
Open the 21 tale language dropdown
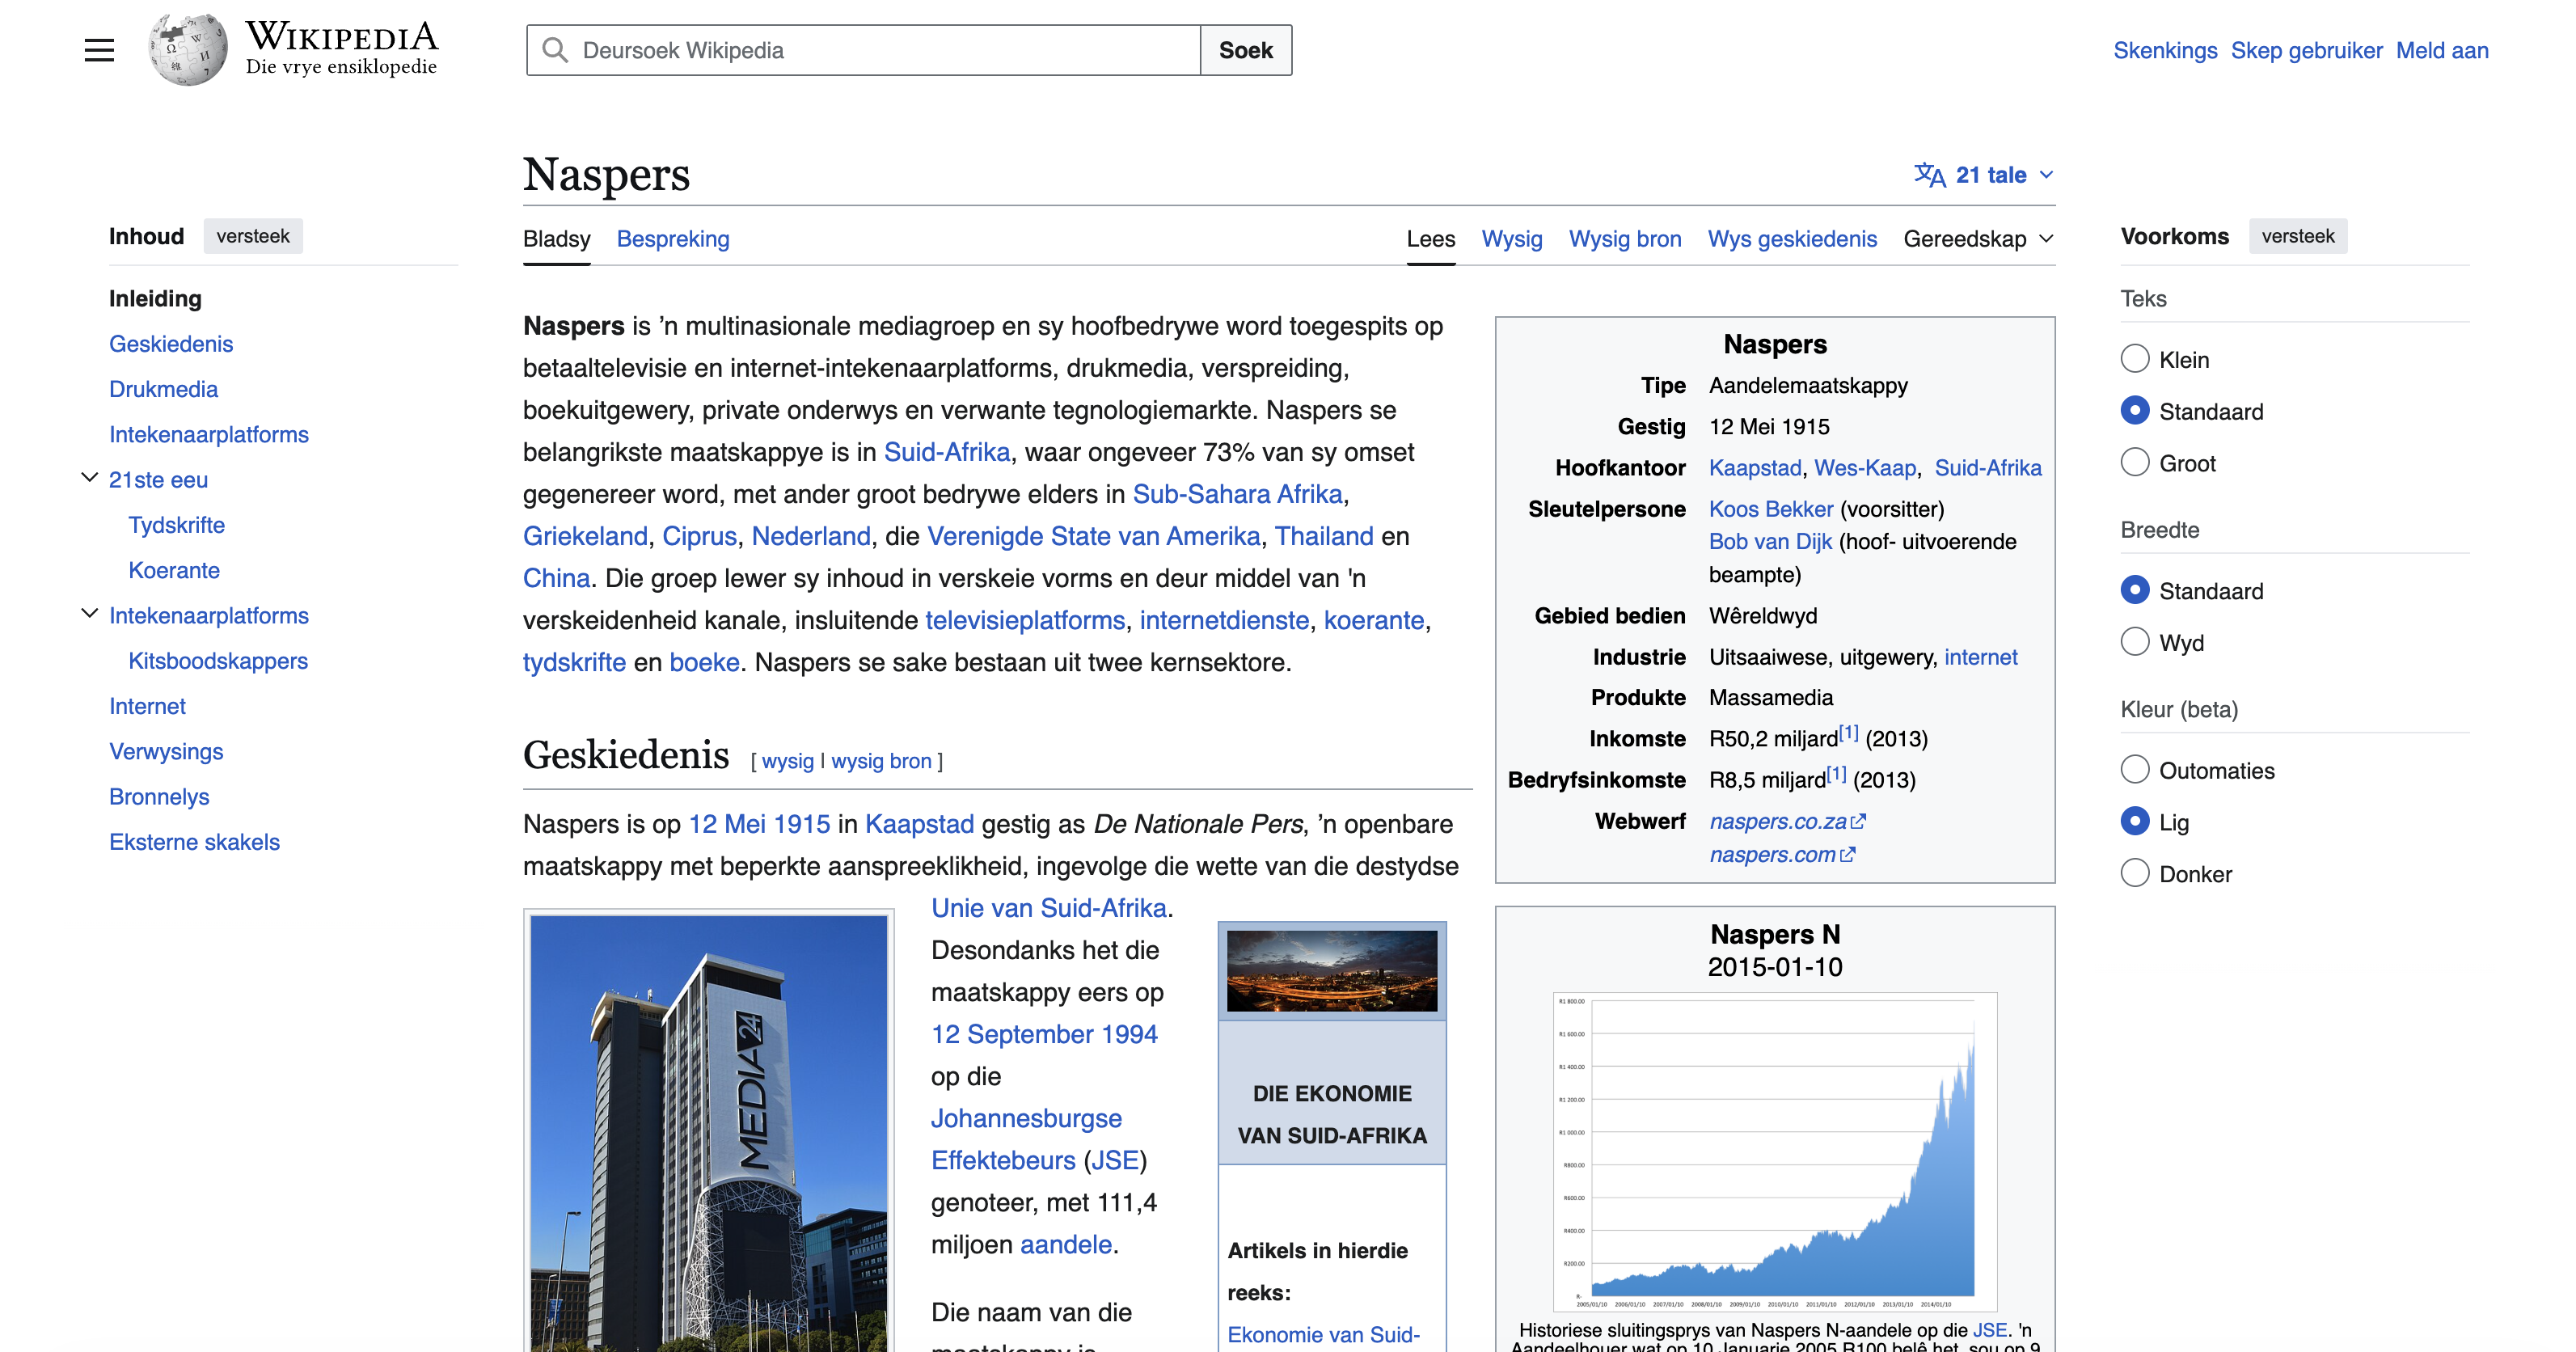tap(1985, 175)
